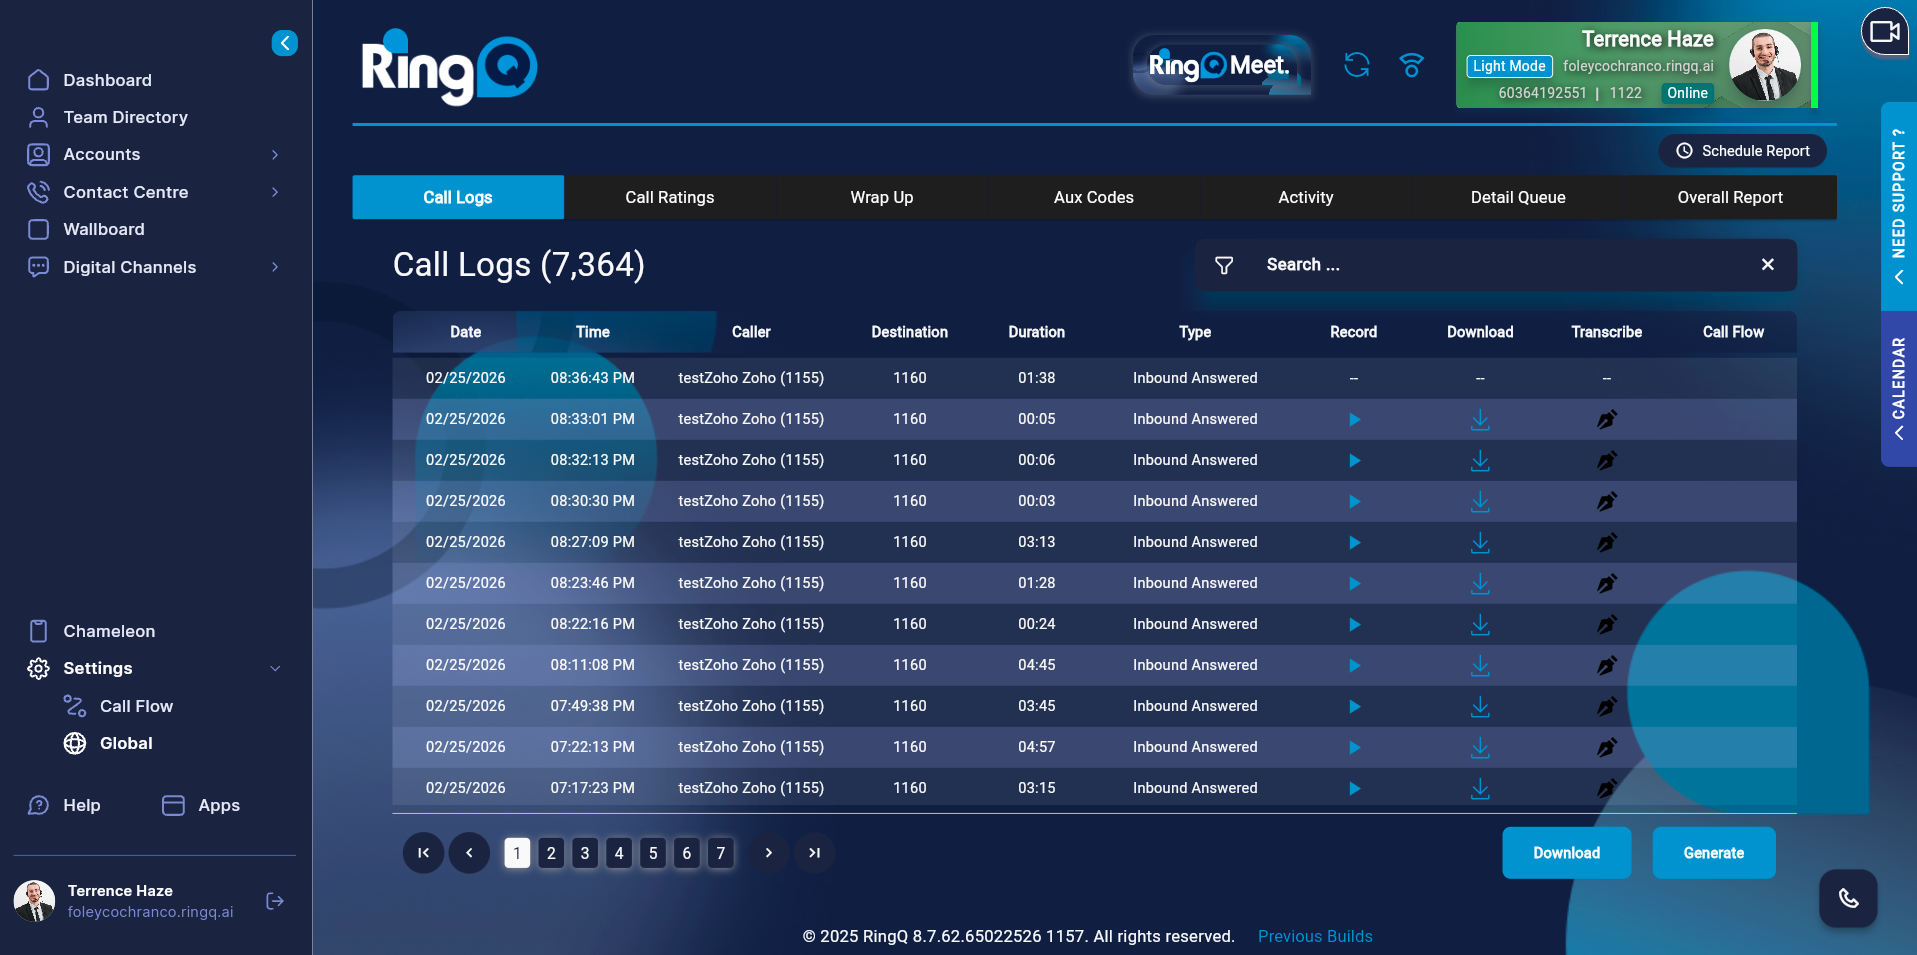Open the dialer with the phone icon

(1847, 899)
